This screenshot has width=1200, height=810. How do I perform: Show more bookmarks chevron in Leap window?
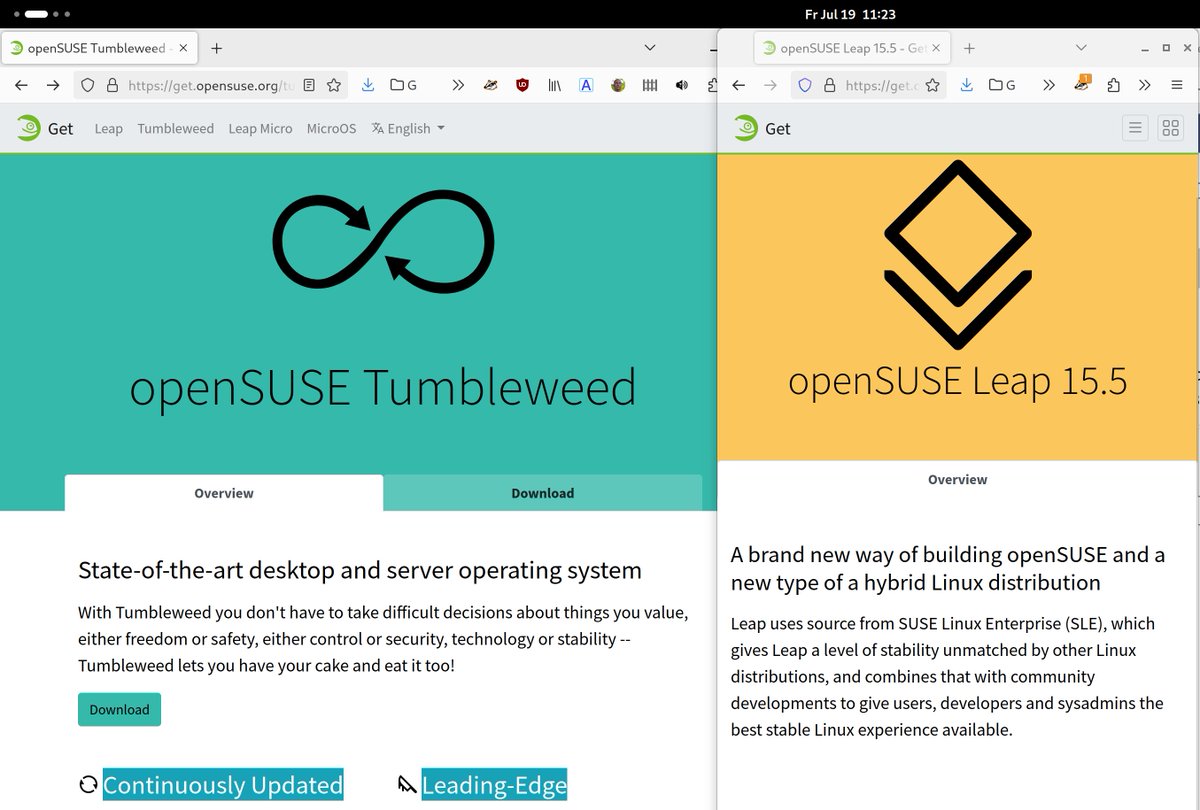click(1048, 85)
